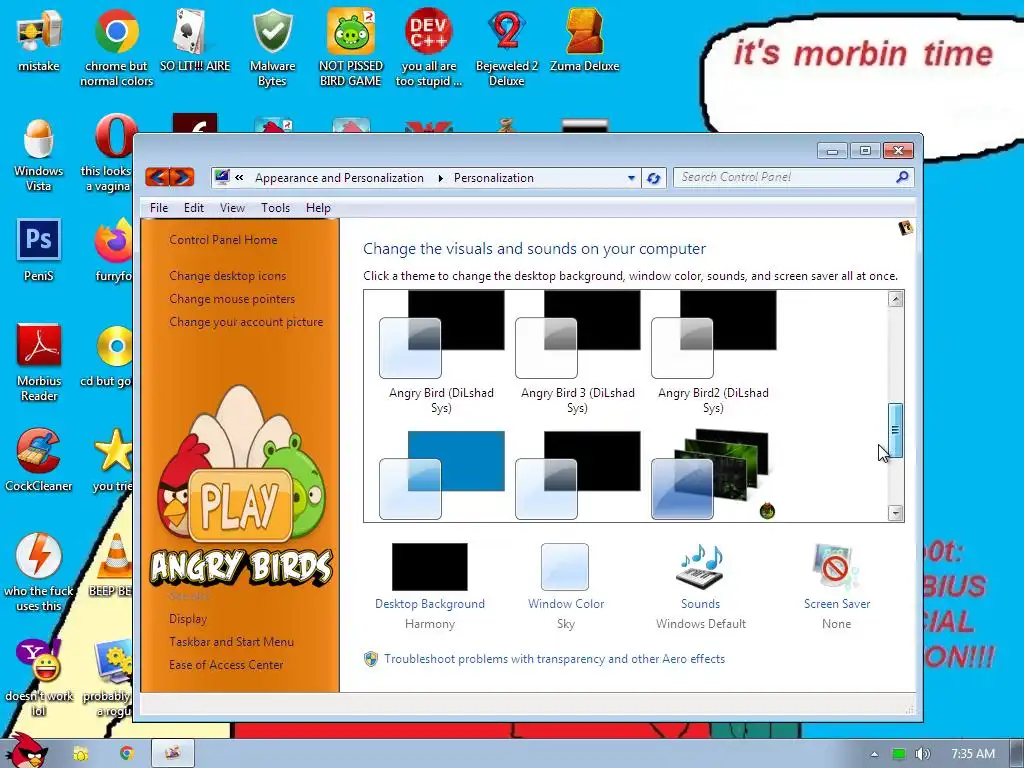The width and height of the screenshot is (1024, 768).
Task: Open the Firefox desktop icon
Action: 114,242
